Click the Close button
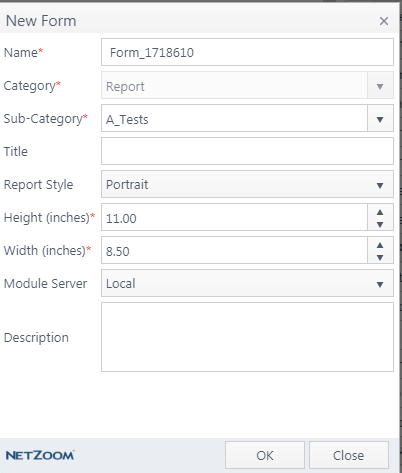The width and height of the screenshot is (402, 473). click(x=349, y=455)
